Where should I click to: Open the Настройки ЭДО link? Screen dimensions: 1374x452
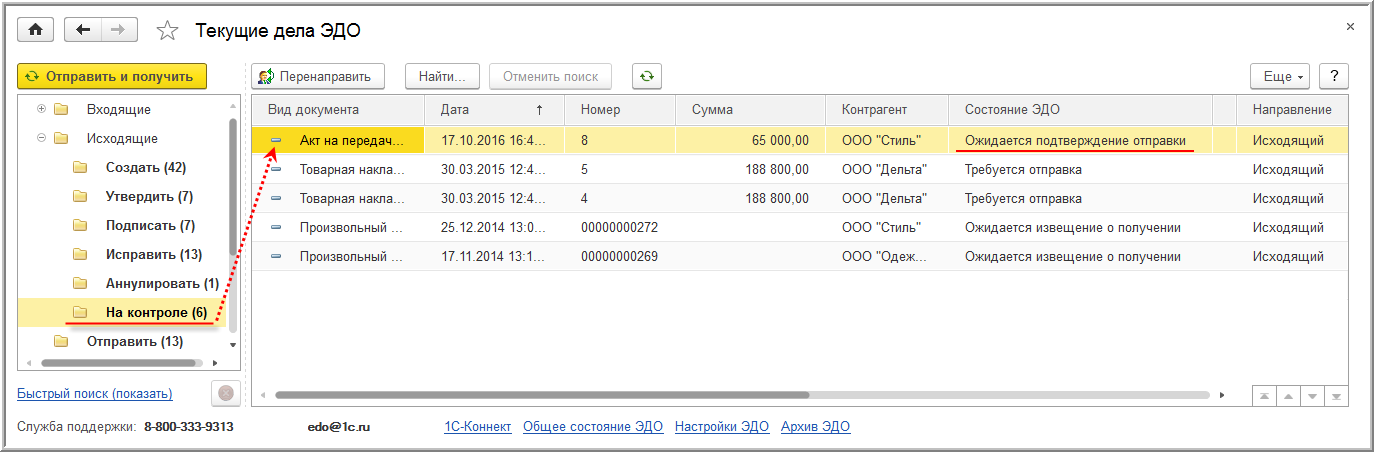point(721,427)
